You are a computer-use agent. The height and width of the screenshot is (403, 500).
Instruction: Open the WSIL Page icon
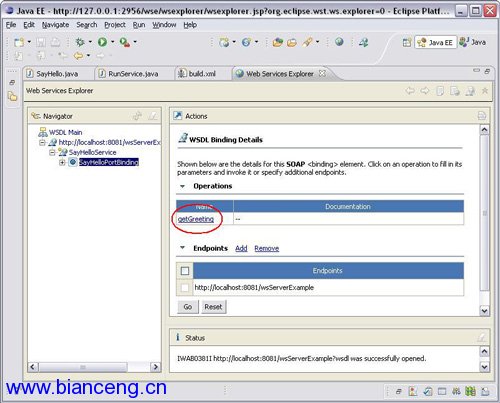point(455,91)
